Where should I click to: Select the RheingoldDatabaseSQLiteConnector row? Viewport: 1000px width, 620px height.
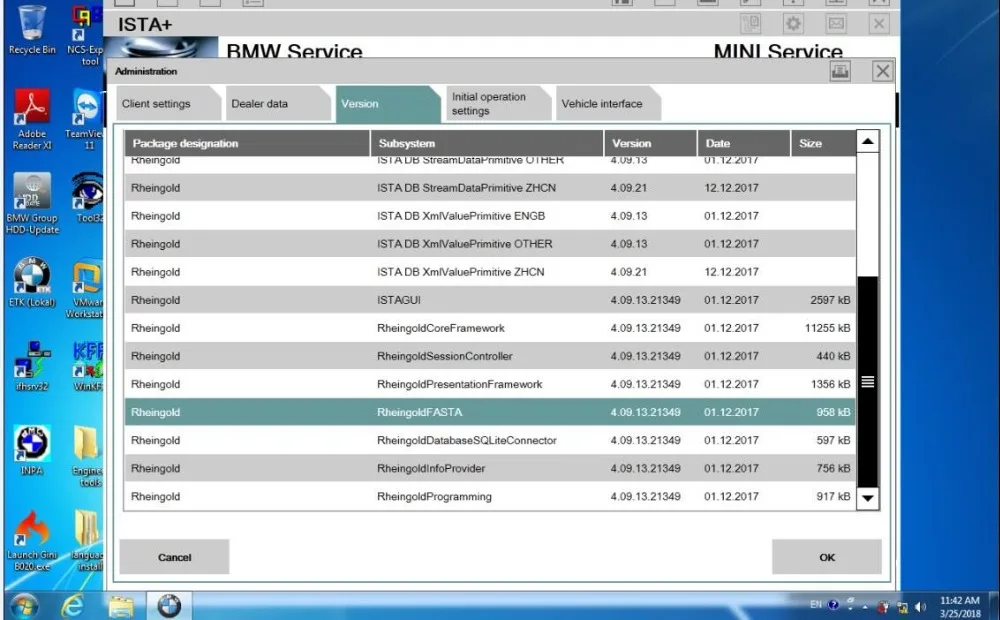click(x=490, y=440)
